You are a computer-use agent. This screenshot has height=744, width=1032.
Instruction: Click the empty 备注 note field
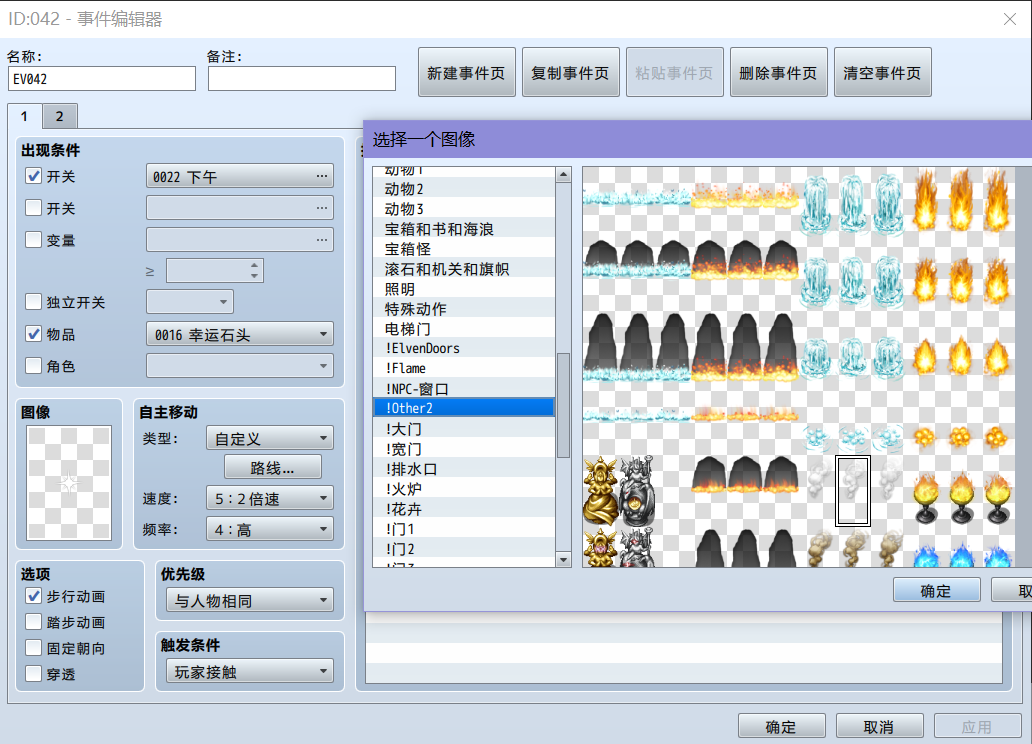point(302,78)
